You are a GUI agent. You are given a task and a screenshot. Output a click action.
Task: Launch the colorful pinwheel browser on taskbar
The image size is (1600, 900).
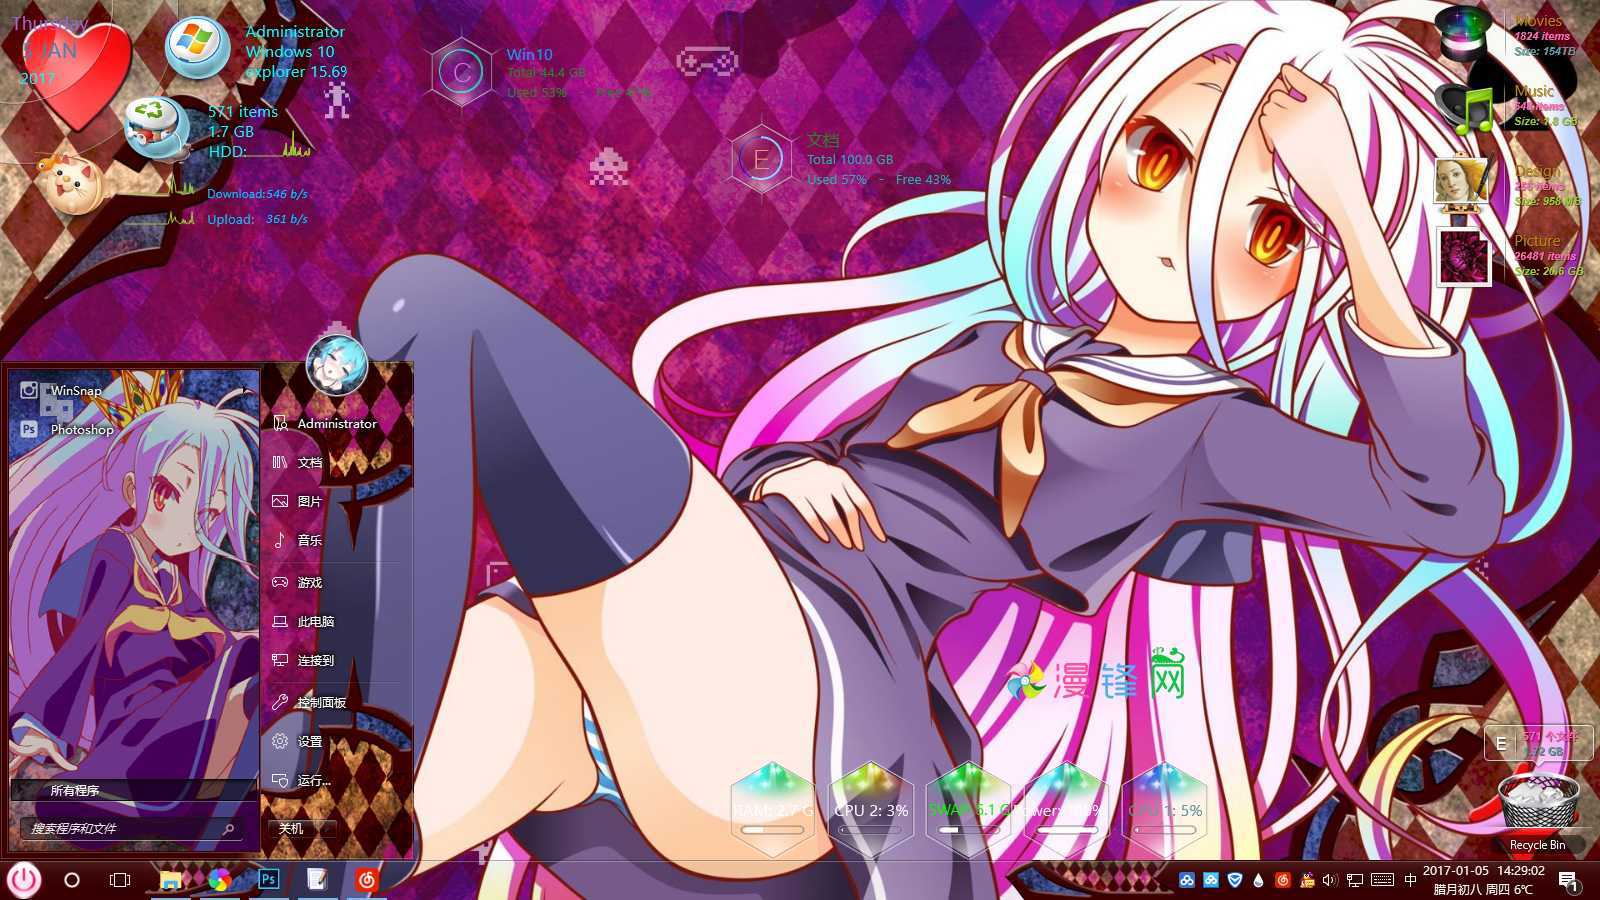point(220,880)
